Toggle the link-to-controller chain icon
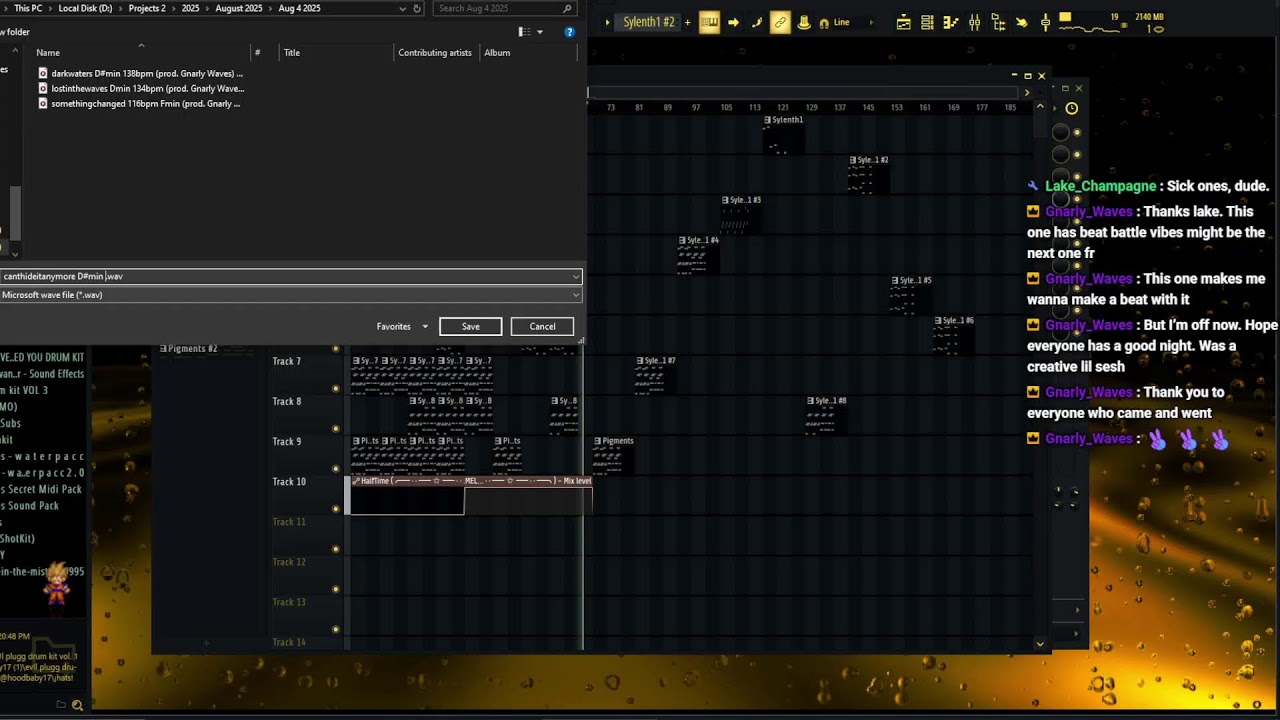 pos(780,22)
